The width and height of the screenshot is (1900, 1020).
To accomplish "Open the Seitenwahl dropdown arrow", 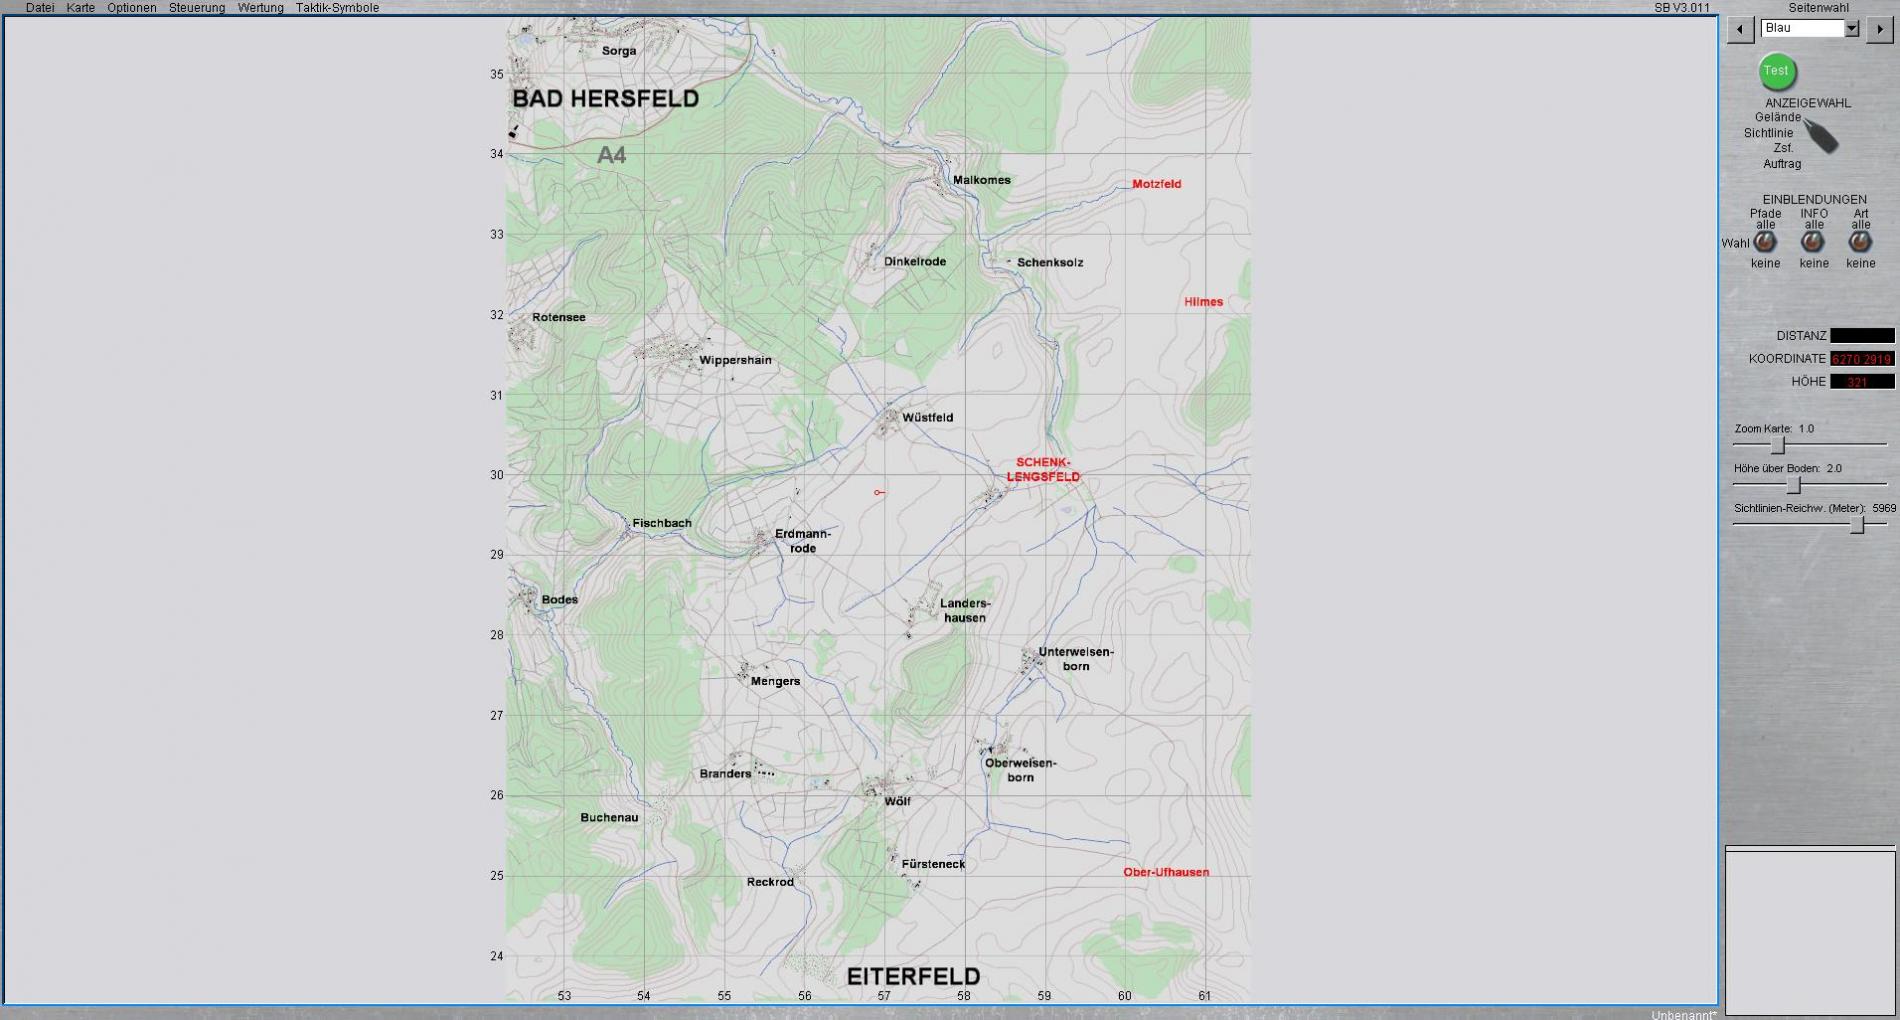I will click(1851, 29).
